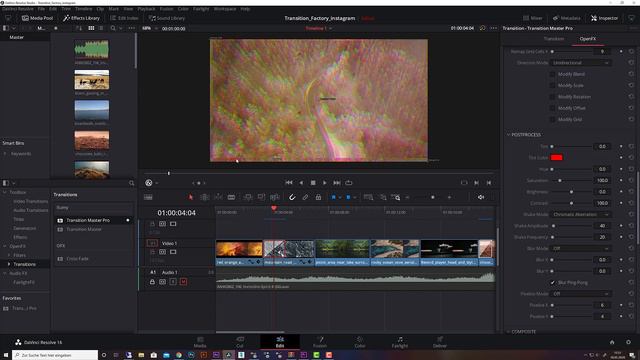
Task: Switch to the Fairlight page
Action: tap(400, 342)
